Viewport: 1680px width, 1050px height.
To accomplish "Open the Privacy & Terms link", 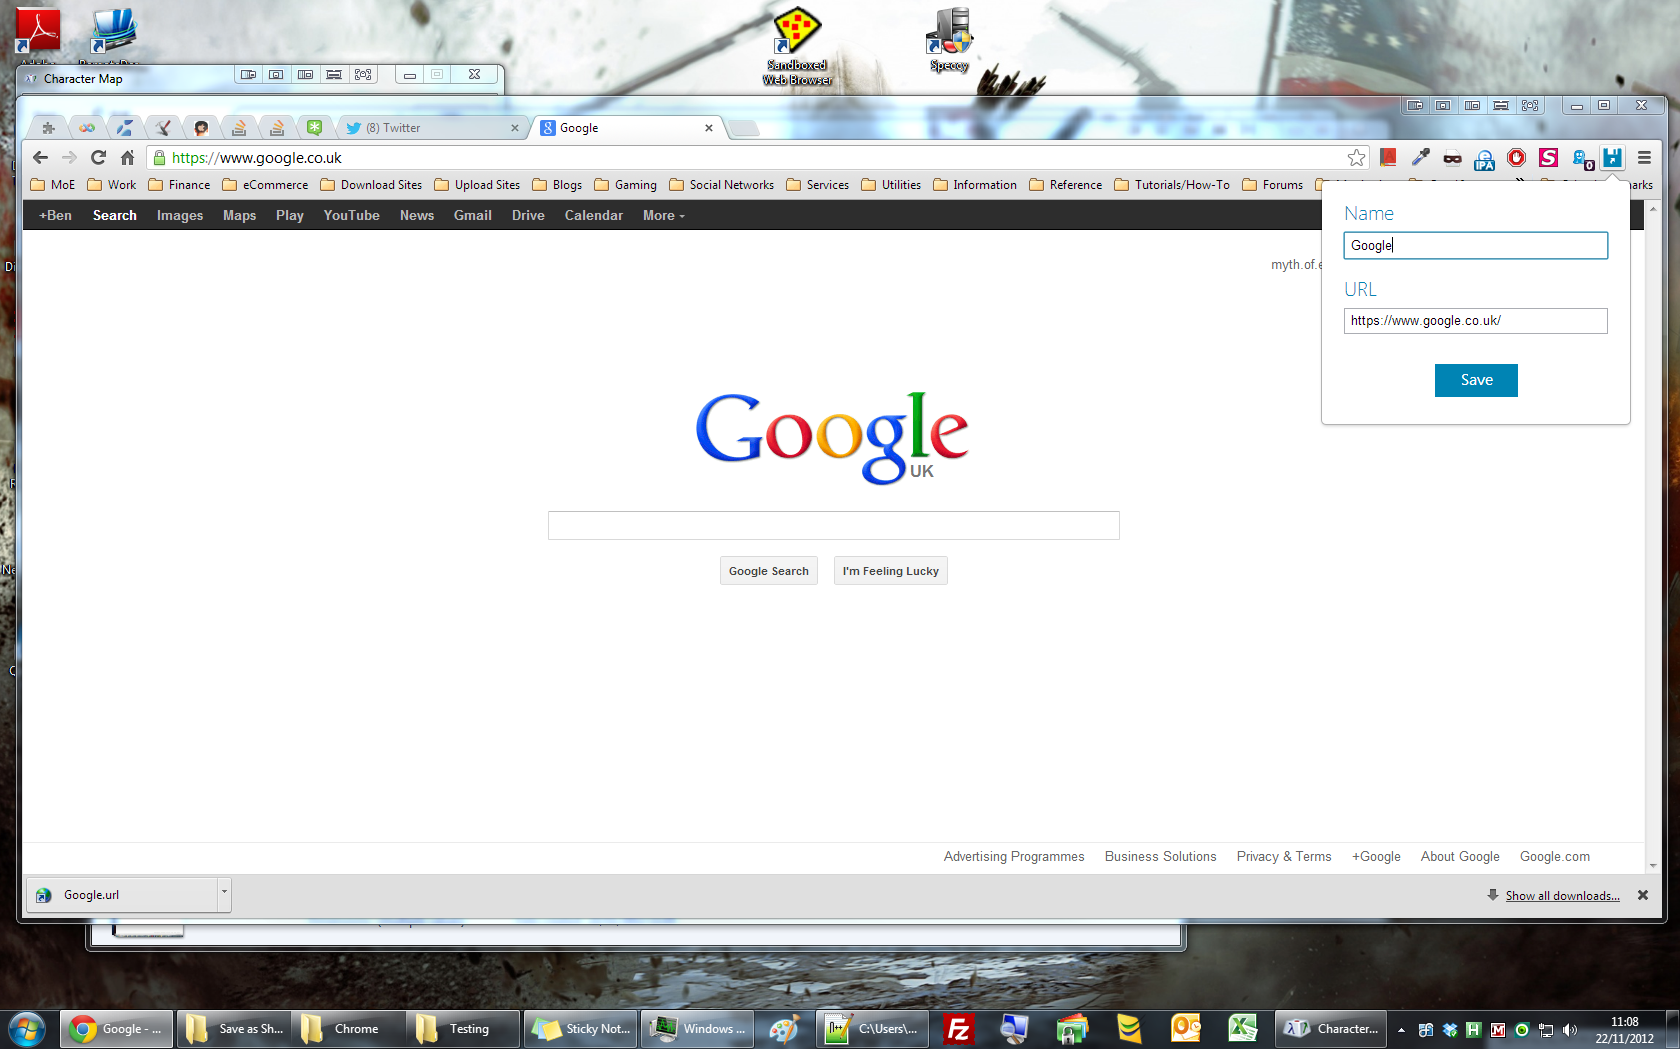I will pyautogui.click(x=1283, y=857).
